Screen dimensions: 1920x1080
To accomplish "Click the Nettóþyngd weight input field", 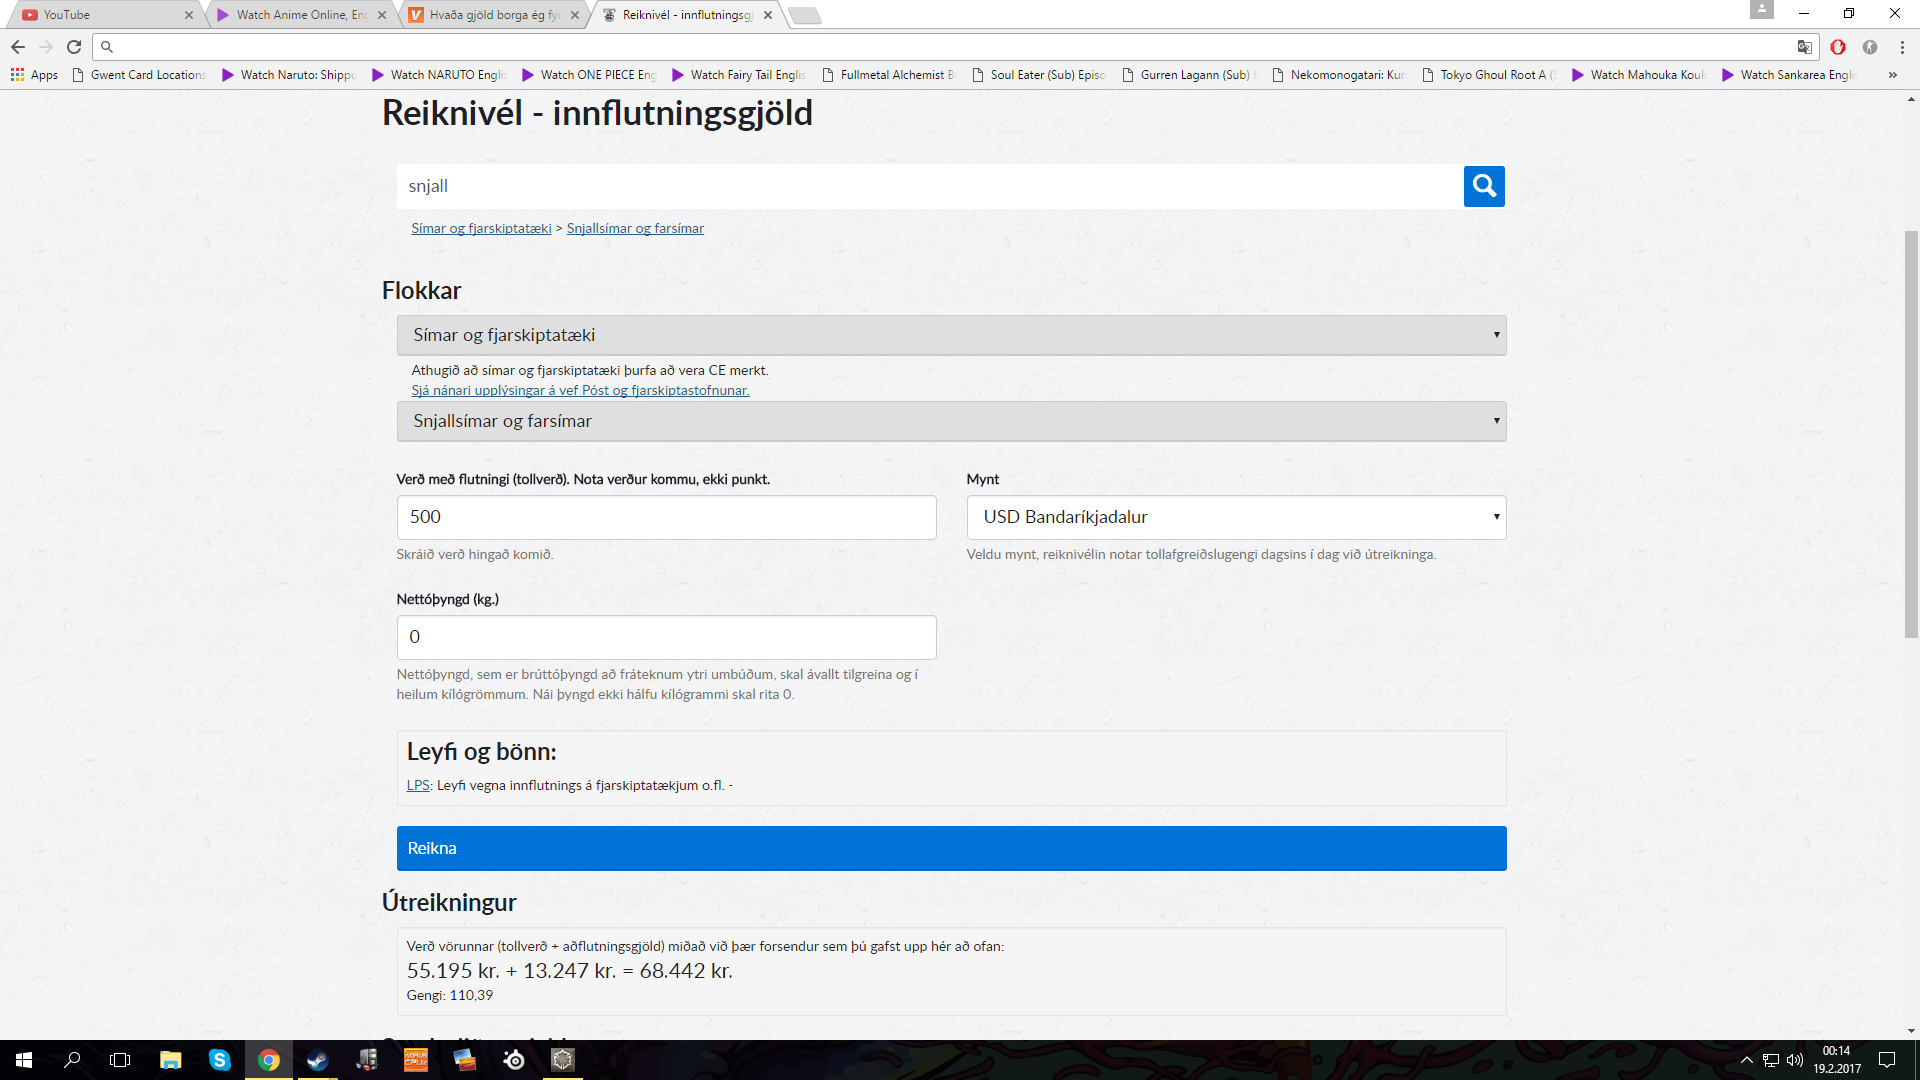I will tap(666, 637).
